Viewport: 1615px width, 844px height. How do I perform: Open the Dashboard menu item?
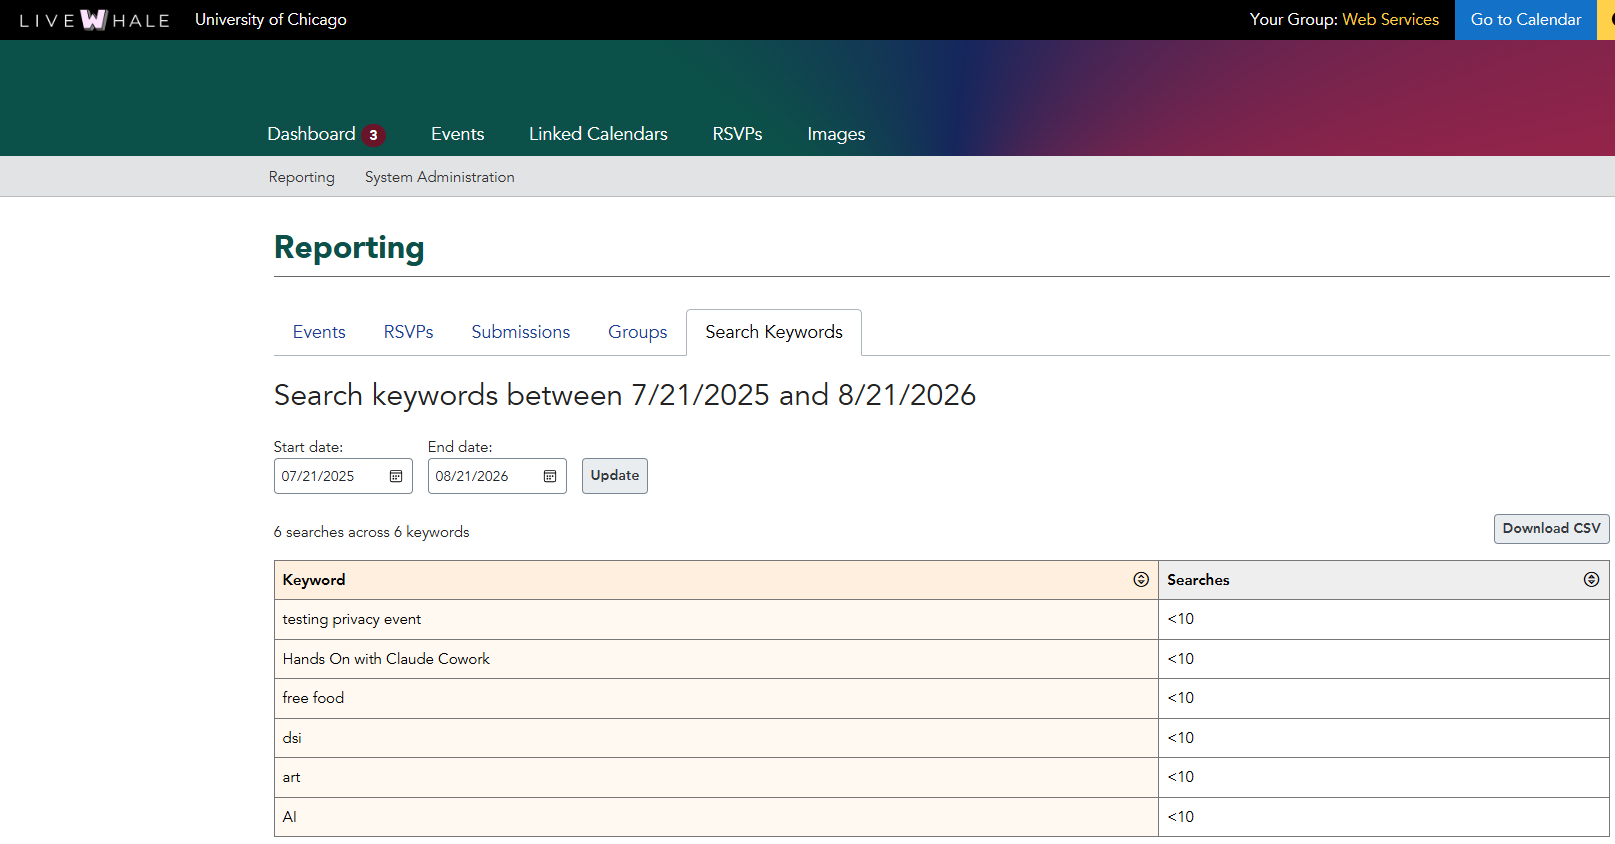(311, 134)
